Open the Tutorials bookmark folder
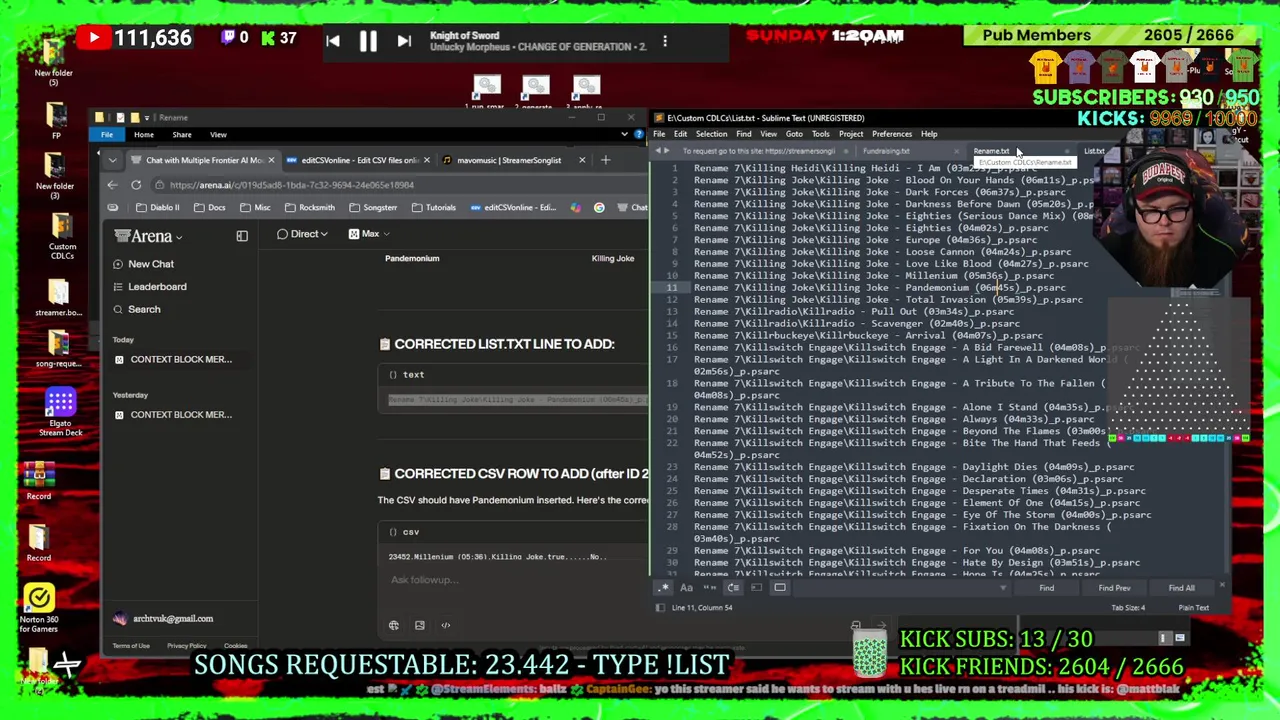 [x=434, y=207]
